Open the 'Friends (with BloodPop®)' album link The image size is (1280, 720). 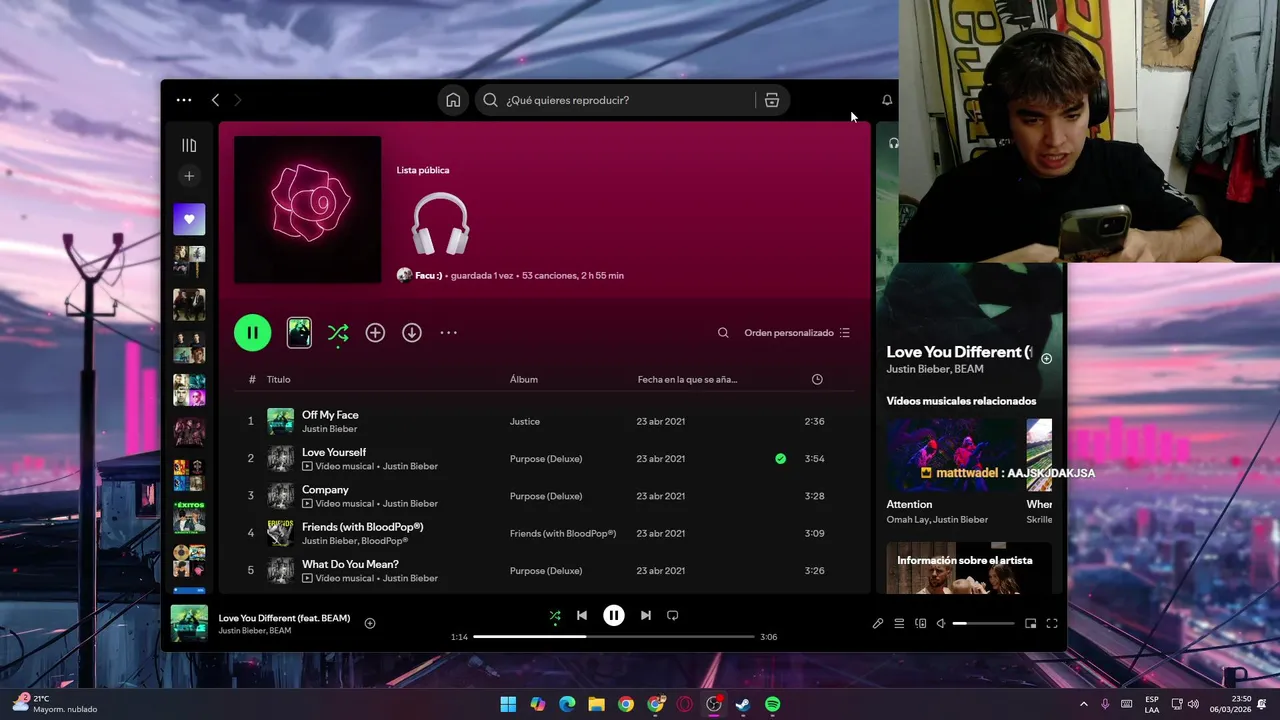[563, 534]
